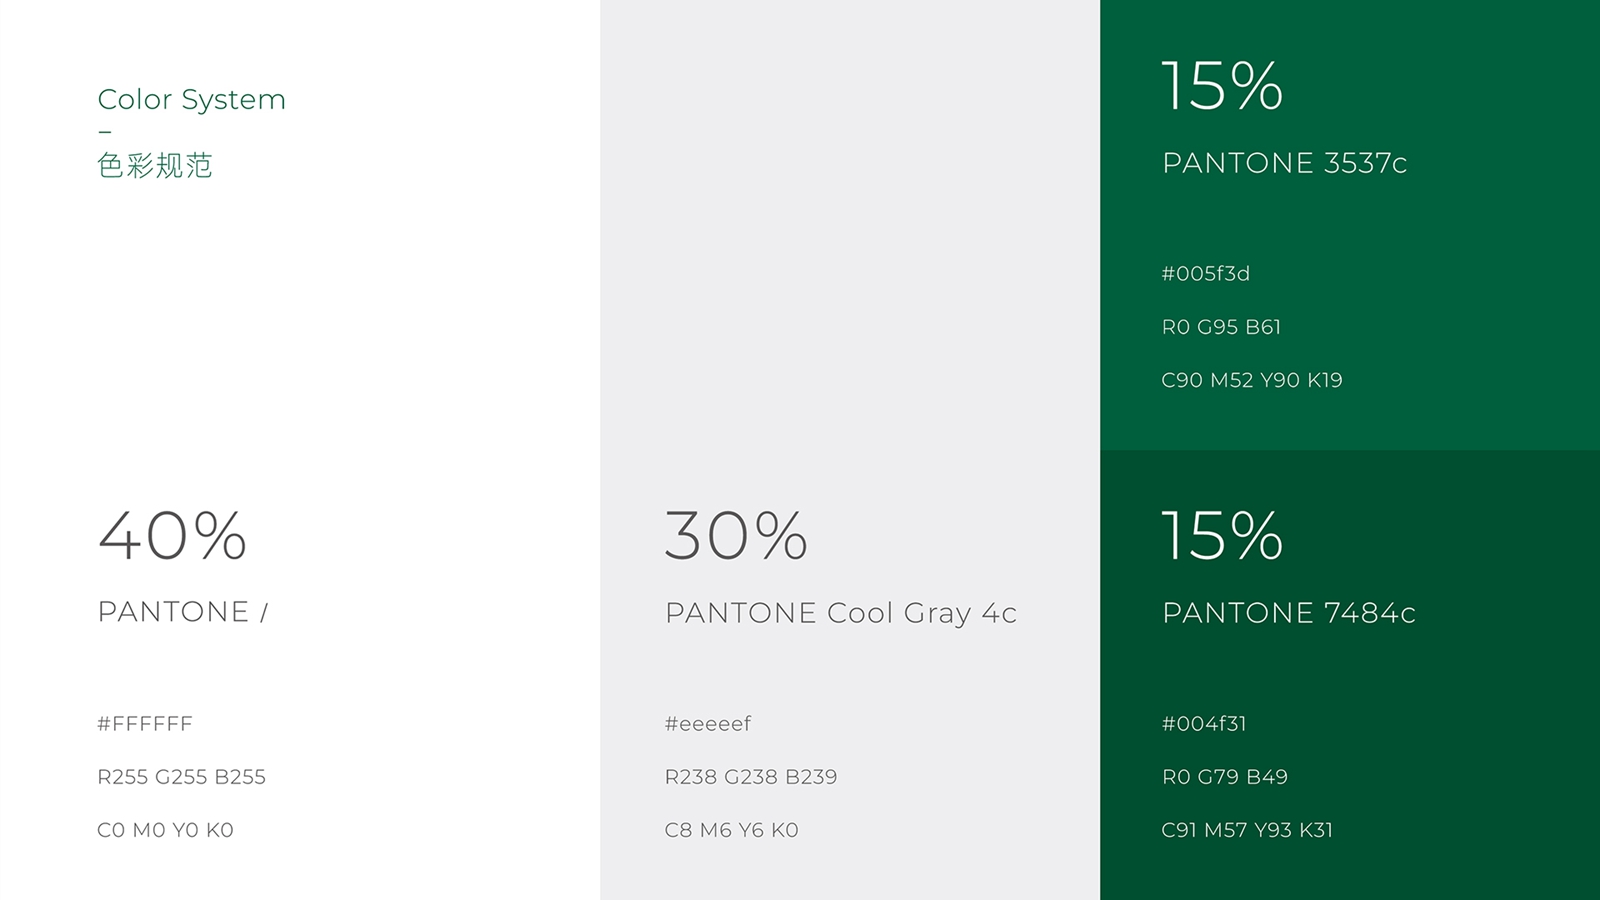Select the light gray color panel
1600x900 pixels.
pos(850,450)
